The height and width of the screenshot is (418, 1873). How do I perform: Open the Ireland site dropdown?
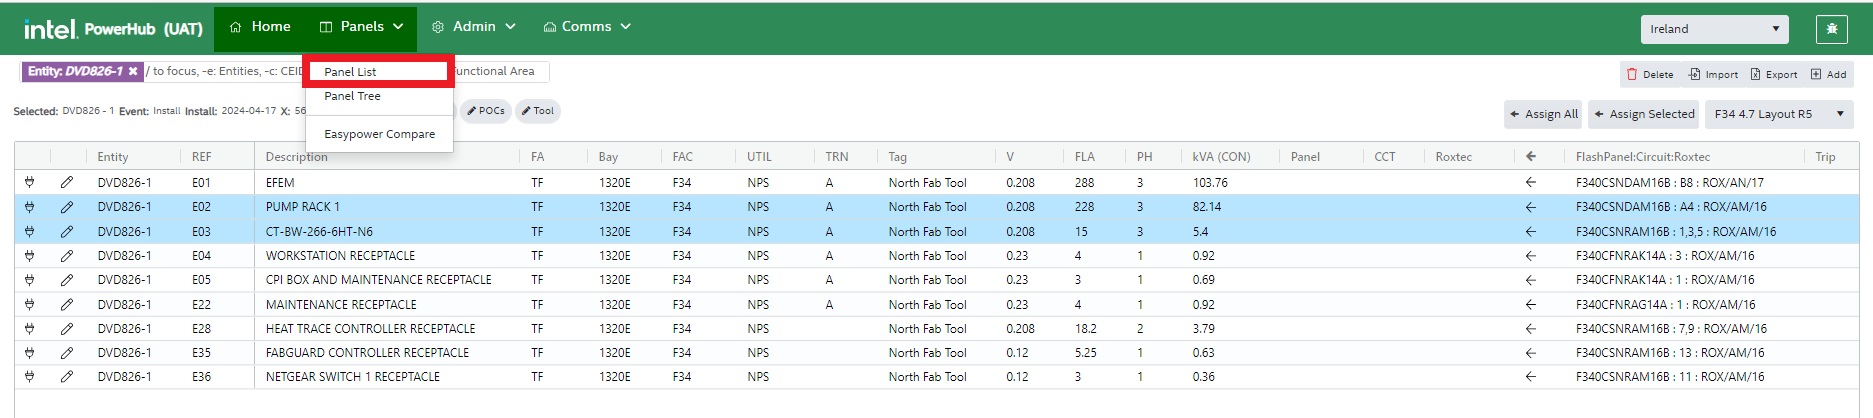point(1714,29)
